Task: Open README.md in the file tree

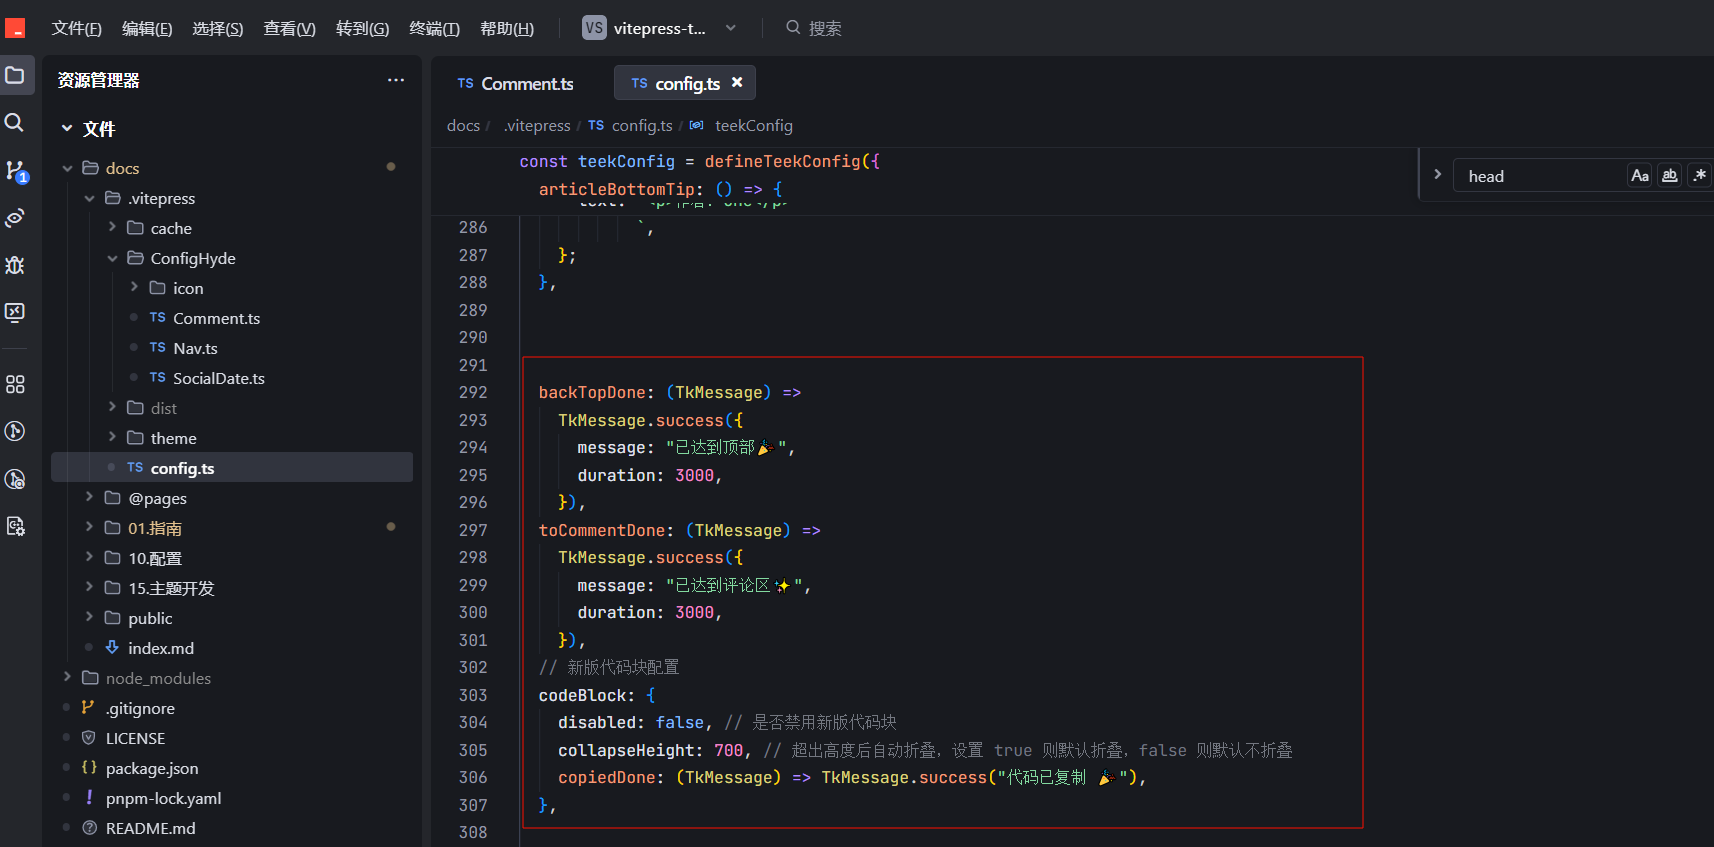Action: coord(151,828)
